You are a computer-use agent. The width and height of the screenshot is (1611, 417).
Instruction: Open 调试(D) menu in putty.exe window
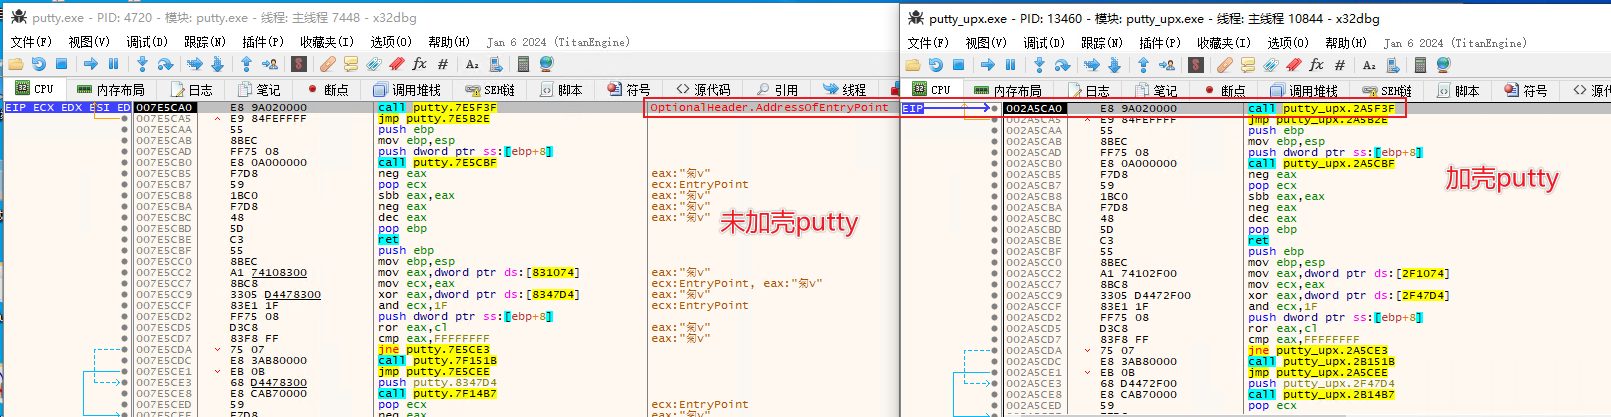point(147,42)
